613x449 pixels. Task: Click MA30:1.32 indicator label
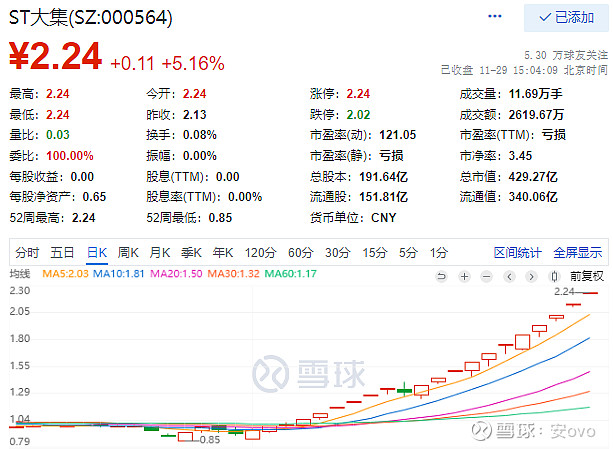(x=233, y=274)
